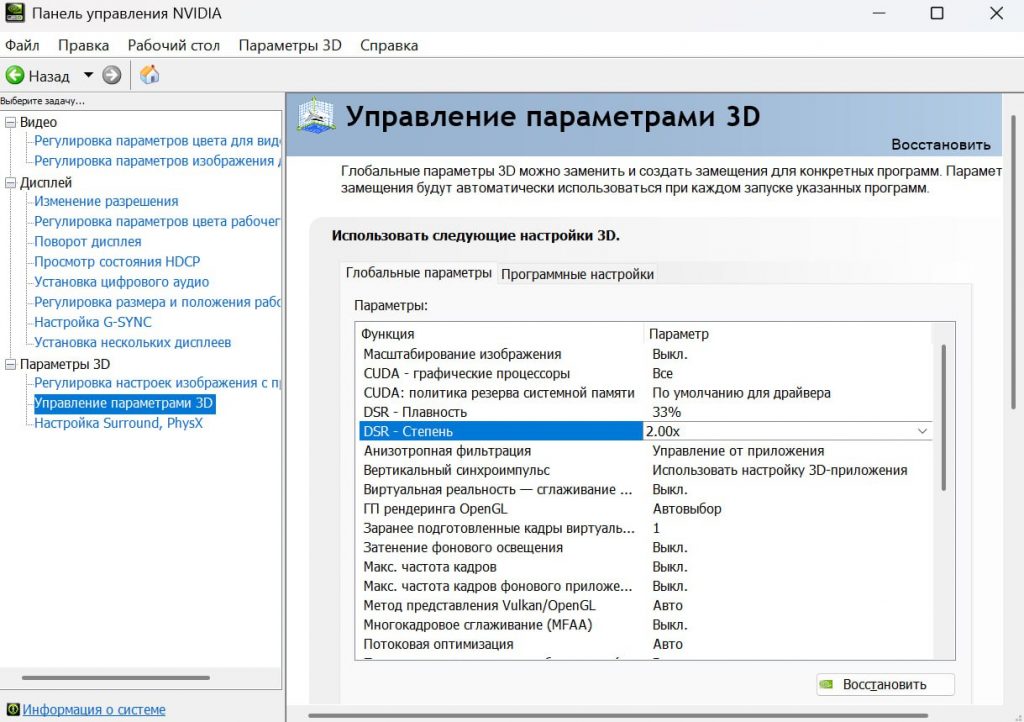1024x722 pixels.
Task: Select the Вертикальный синхроимпульс setting row
Action: (x=456, y=470)
